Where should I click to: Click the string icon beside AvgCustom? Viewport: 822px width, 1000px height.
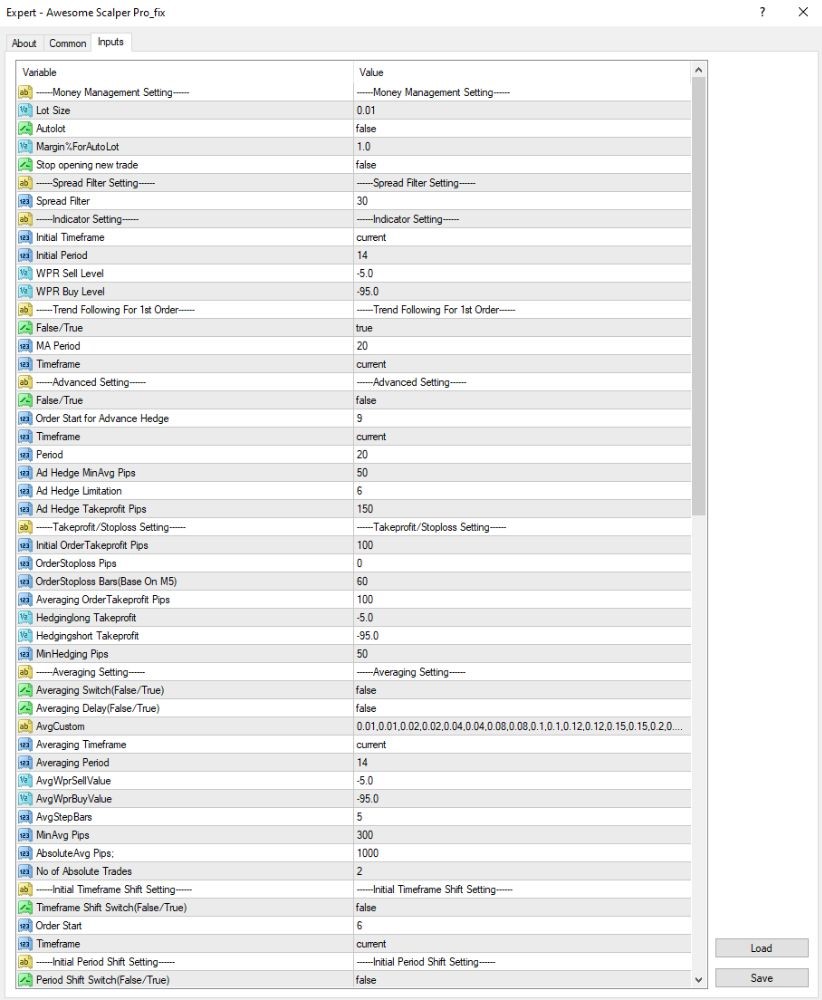tap(25, 726)
